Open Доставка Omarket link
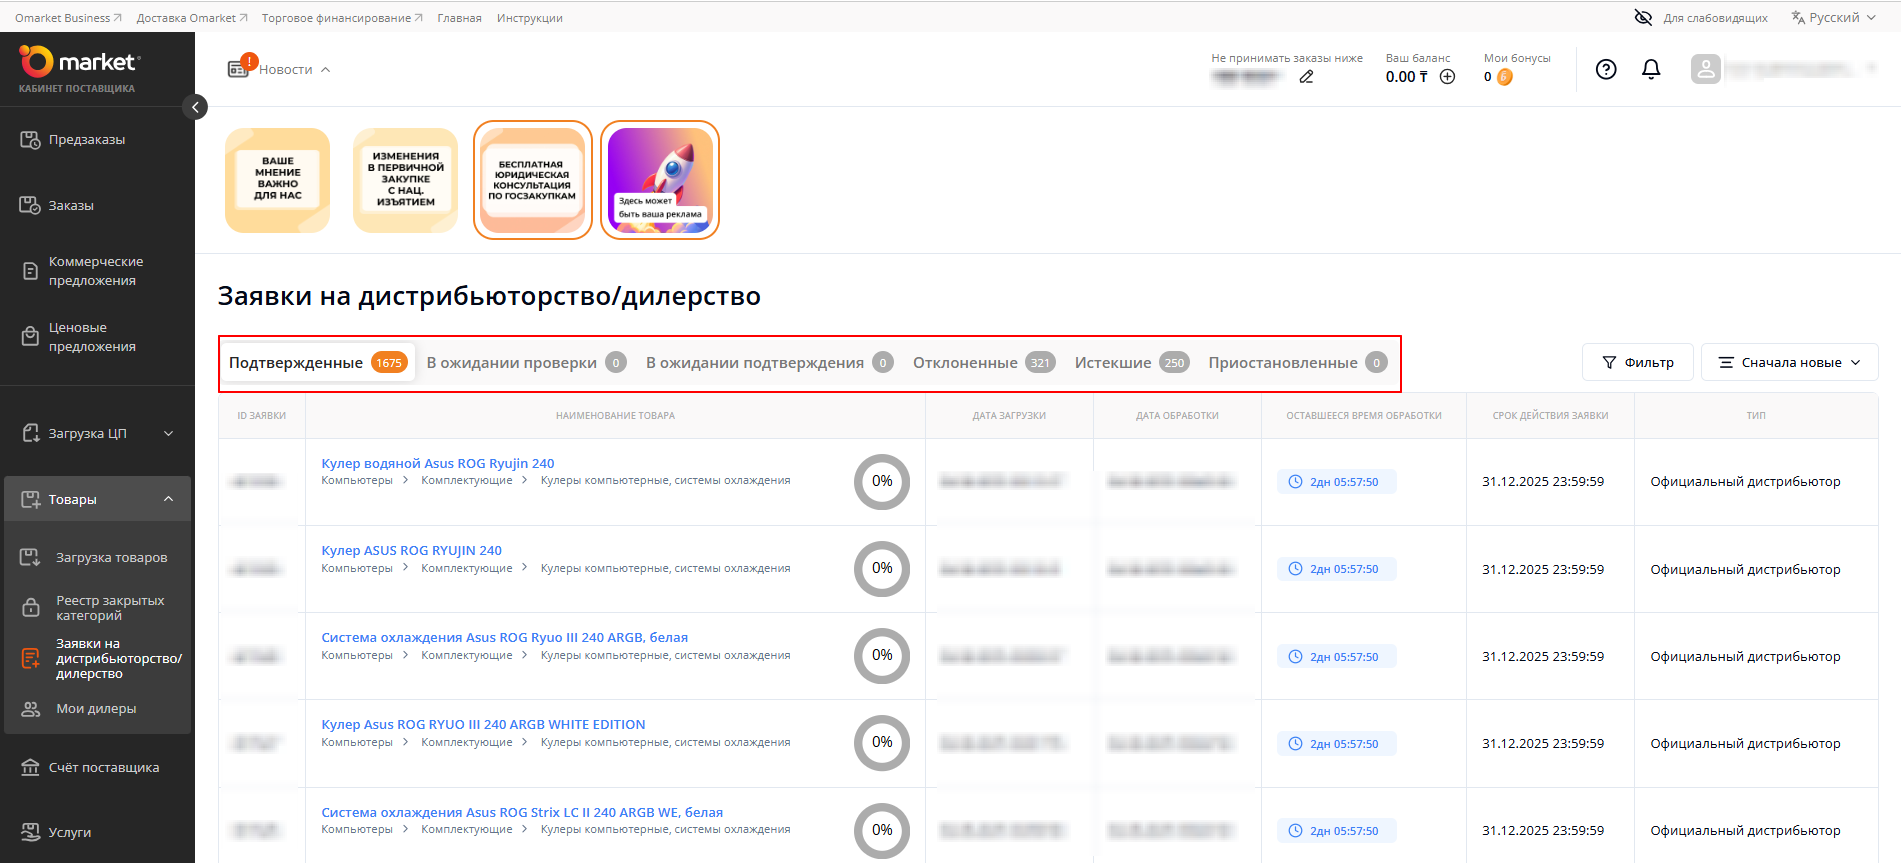1901x863 pixels. coord(192,18)
